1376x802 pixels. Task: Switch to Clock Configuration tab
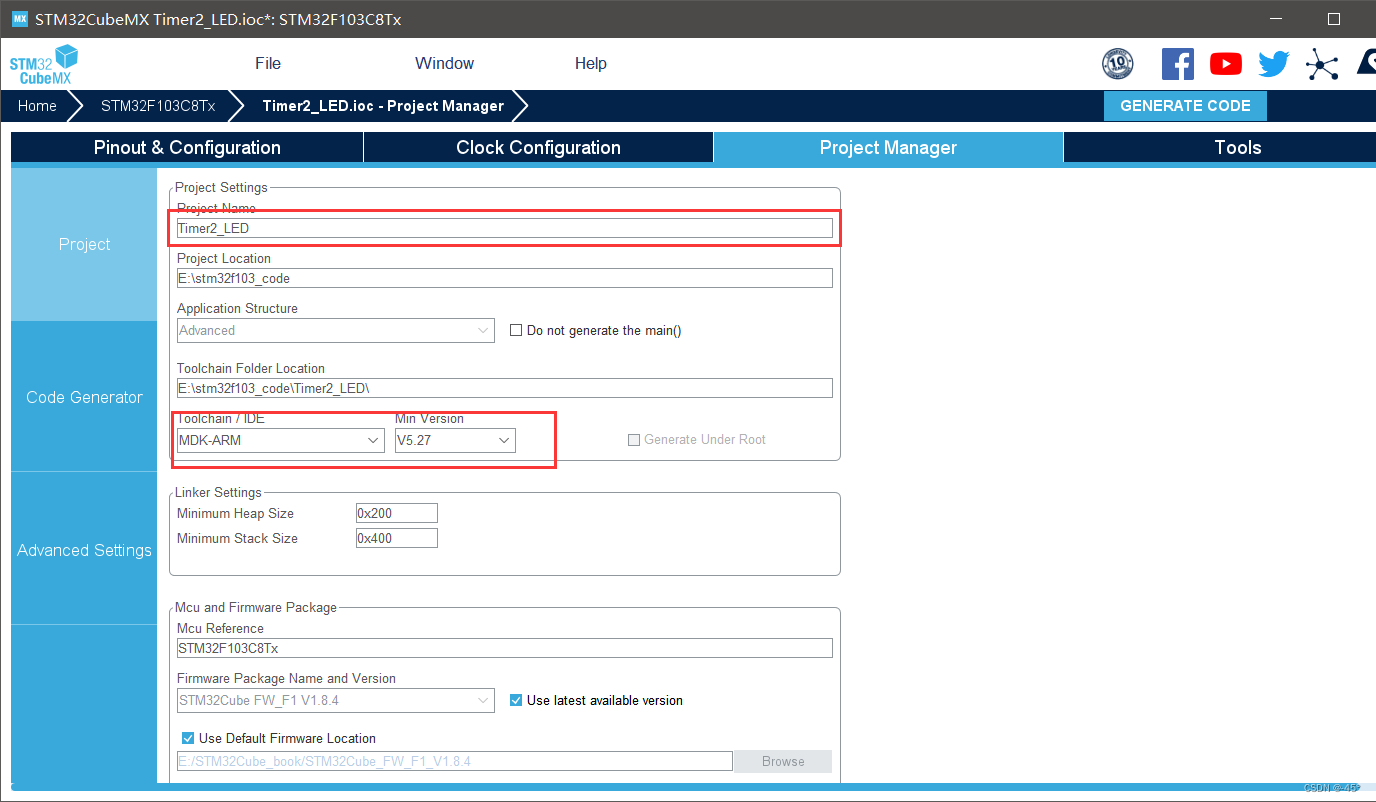tap(538, 147)
